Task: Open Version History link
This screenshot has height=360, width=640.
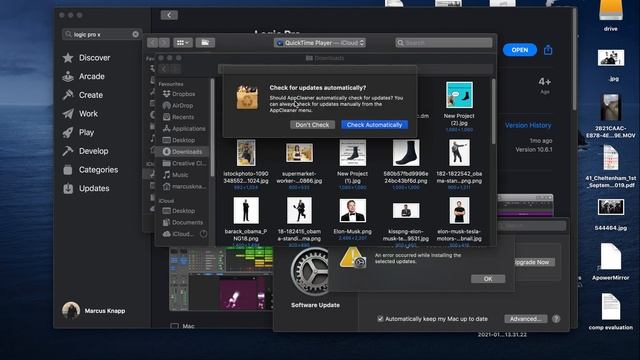Action: click(528, 125)
